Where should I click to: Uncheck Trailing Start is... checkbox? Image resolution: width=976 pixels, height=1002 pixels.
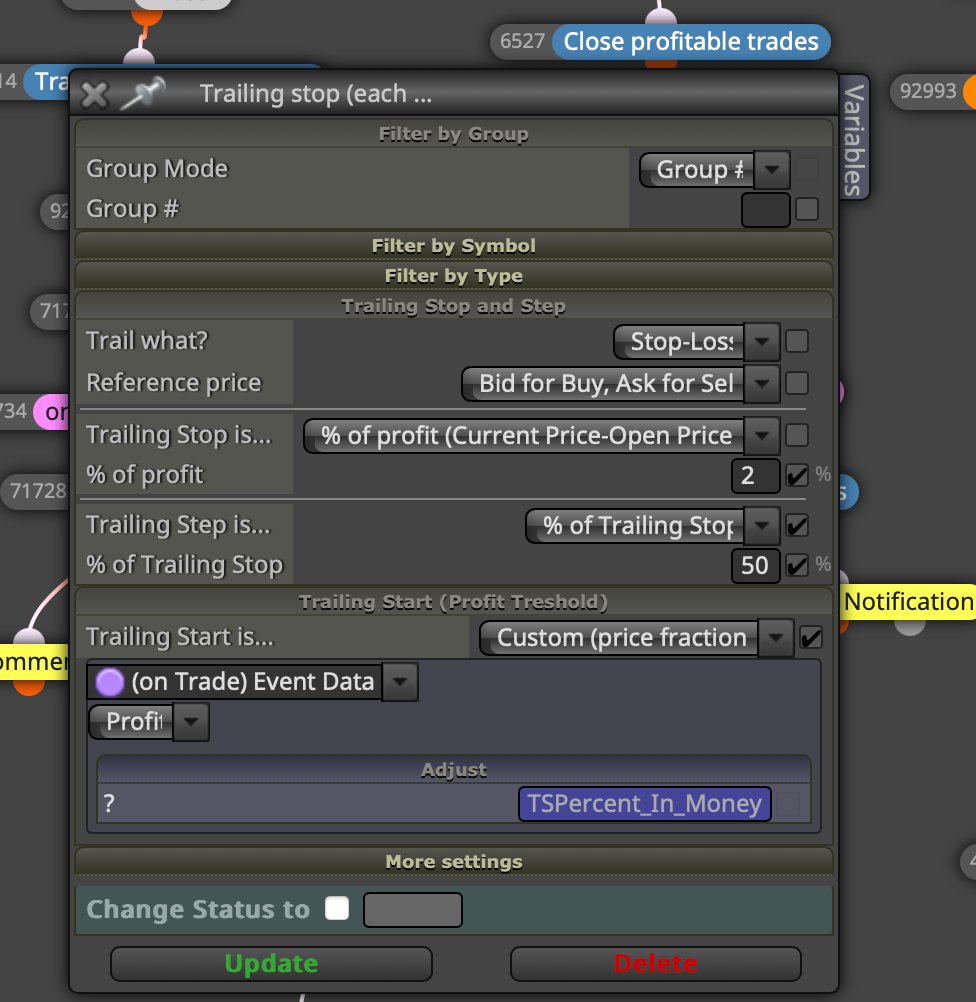click(x=811, y=637)
